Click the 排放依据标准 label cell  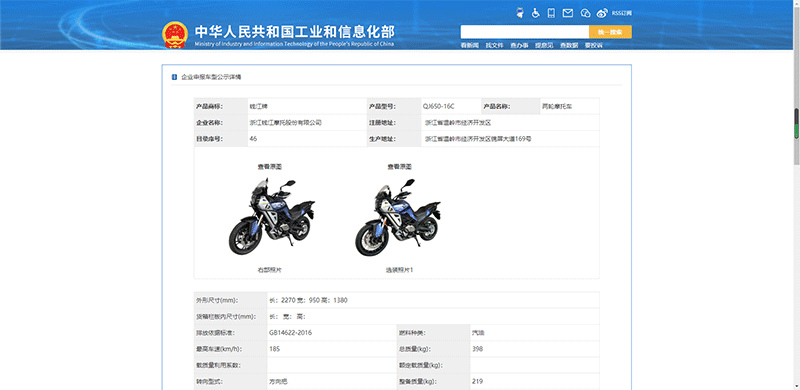click(x=231, y=333)
